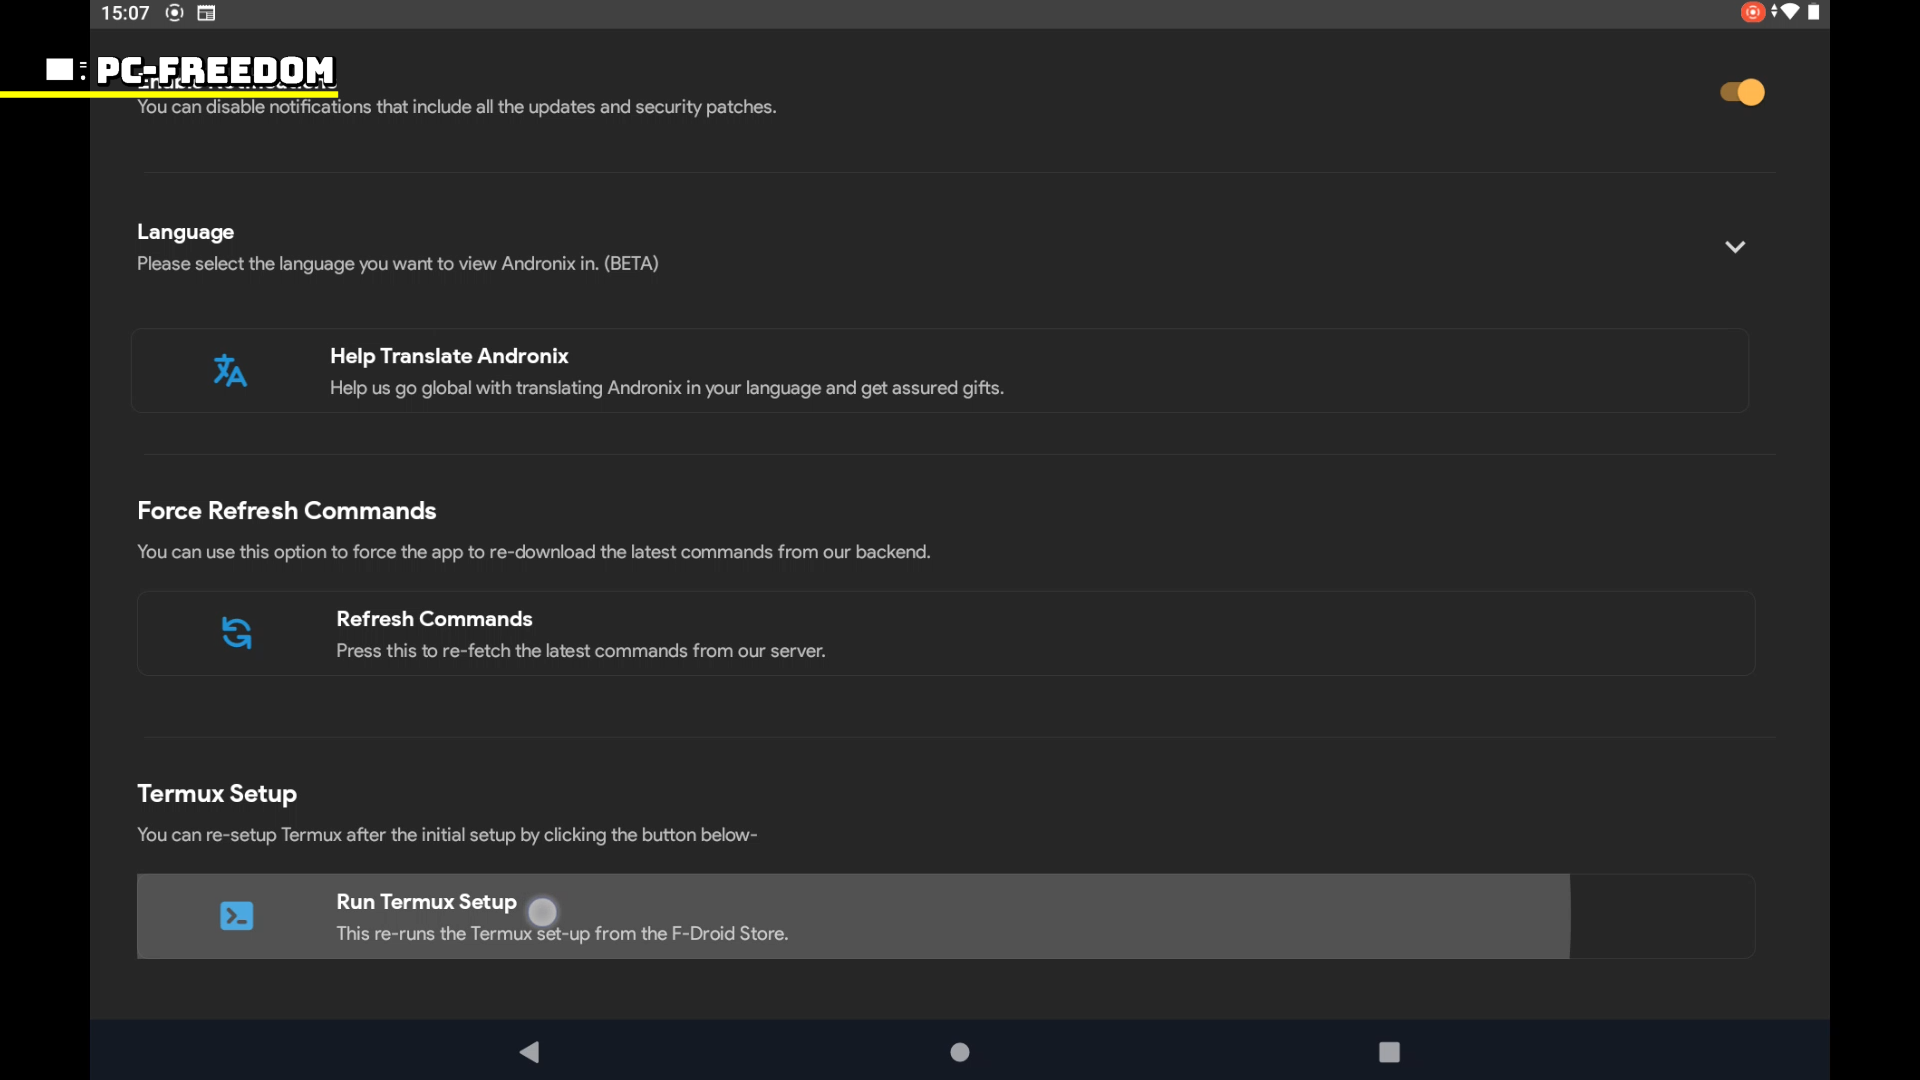Click the battery status icon
1920x1080 pixels.
[1814, 12]
